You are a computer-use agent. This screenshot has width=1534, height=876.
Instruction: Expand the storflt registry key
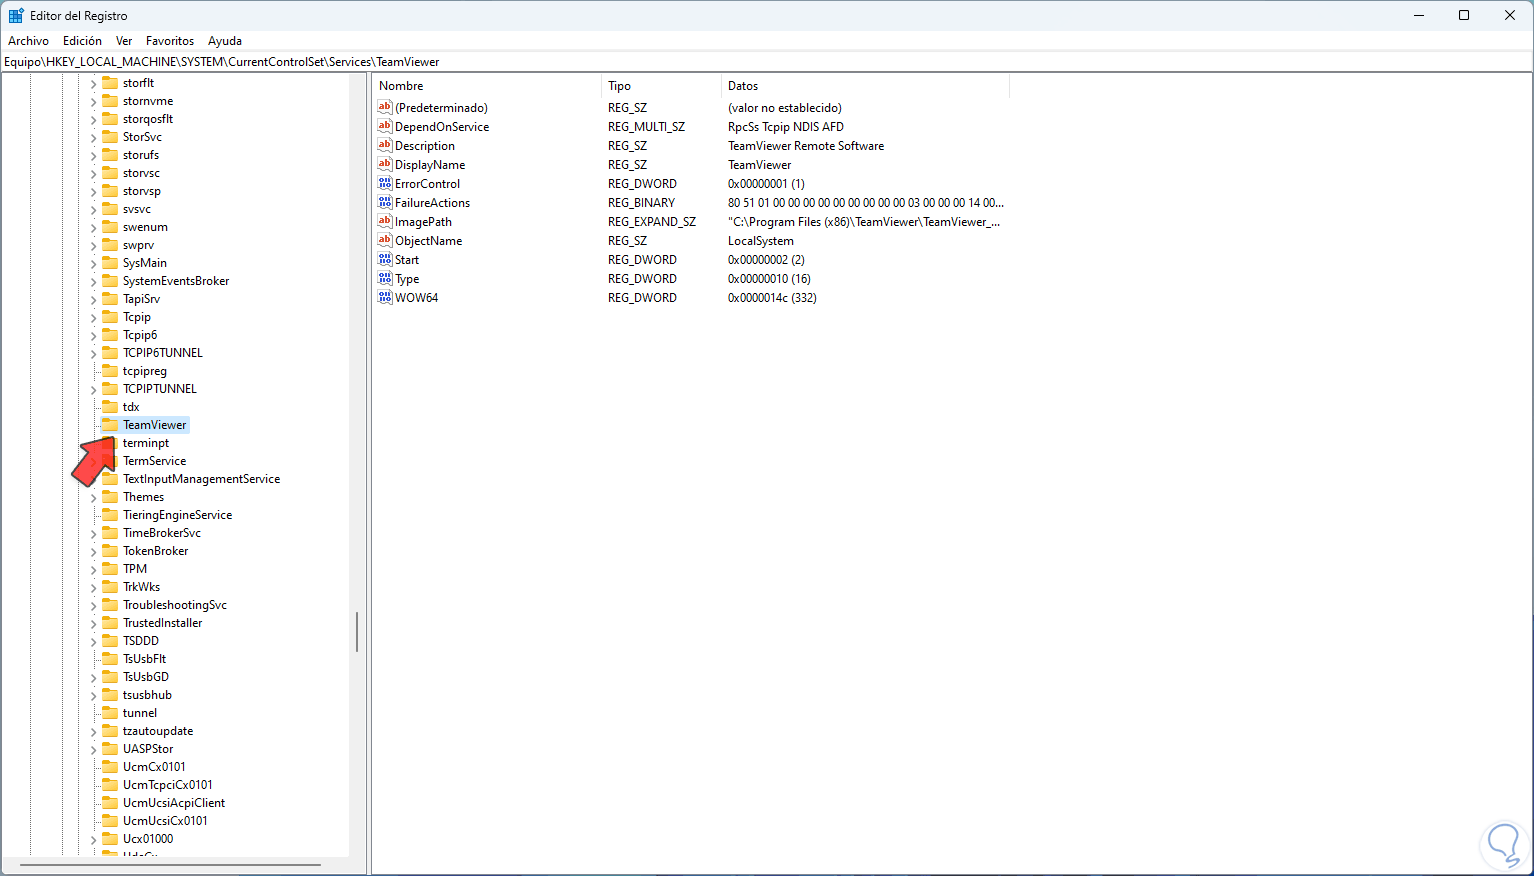(94, 83)
